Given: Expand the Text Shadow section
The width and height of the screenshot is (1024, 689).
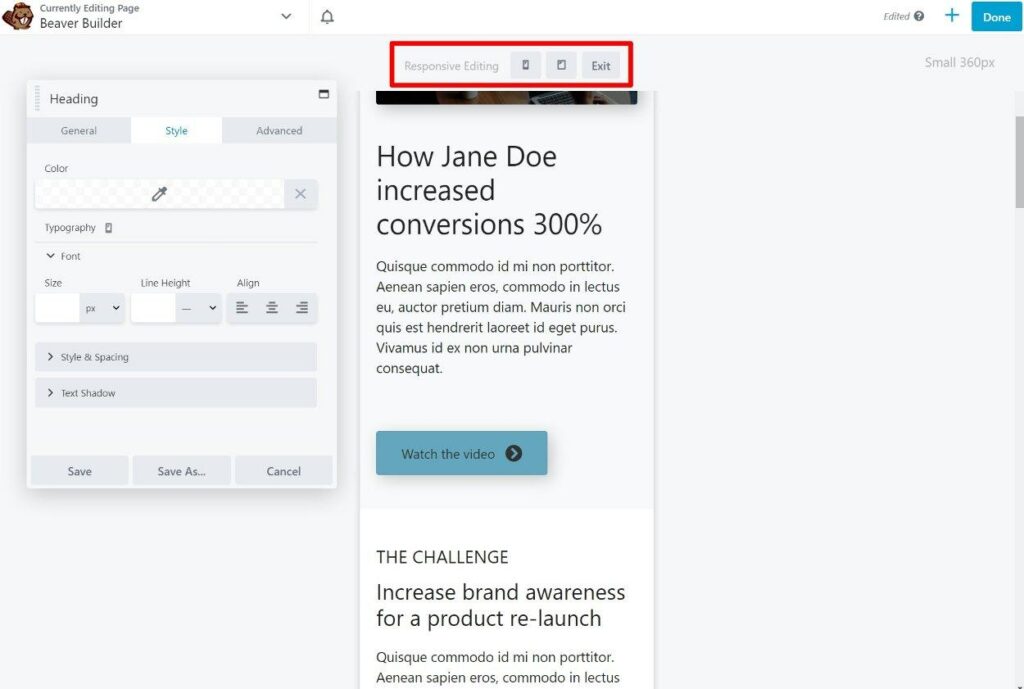Looking at the screenshot, I should (x=176, y=393).
